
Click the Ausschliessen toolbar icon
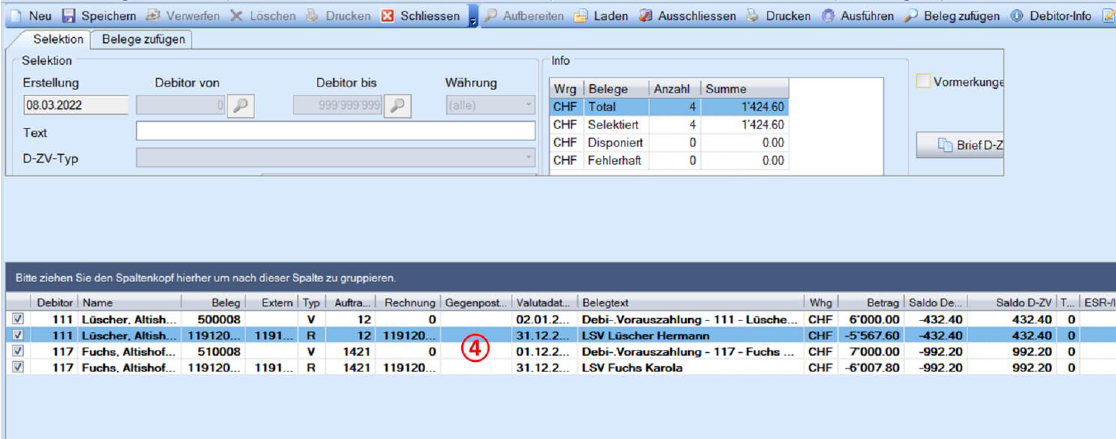coord(645,17)
